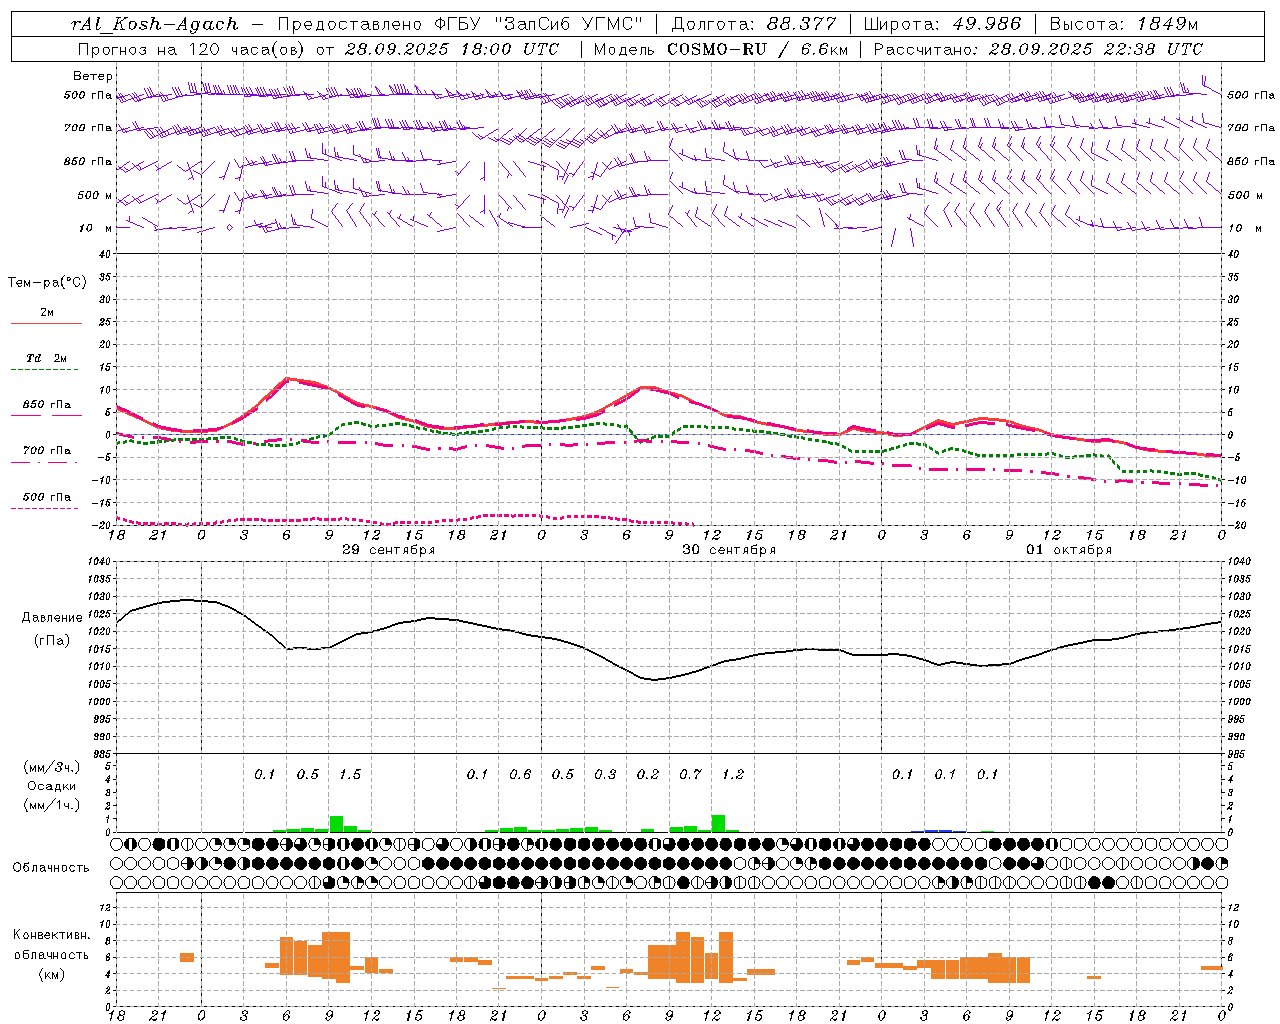Click the Облачность panel label

point(51,867)
